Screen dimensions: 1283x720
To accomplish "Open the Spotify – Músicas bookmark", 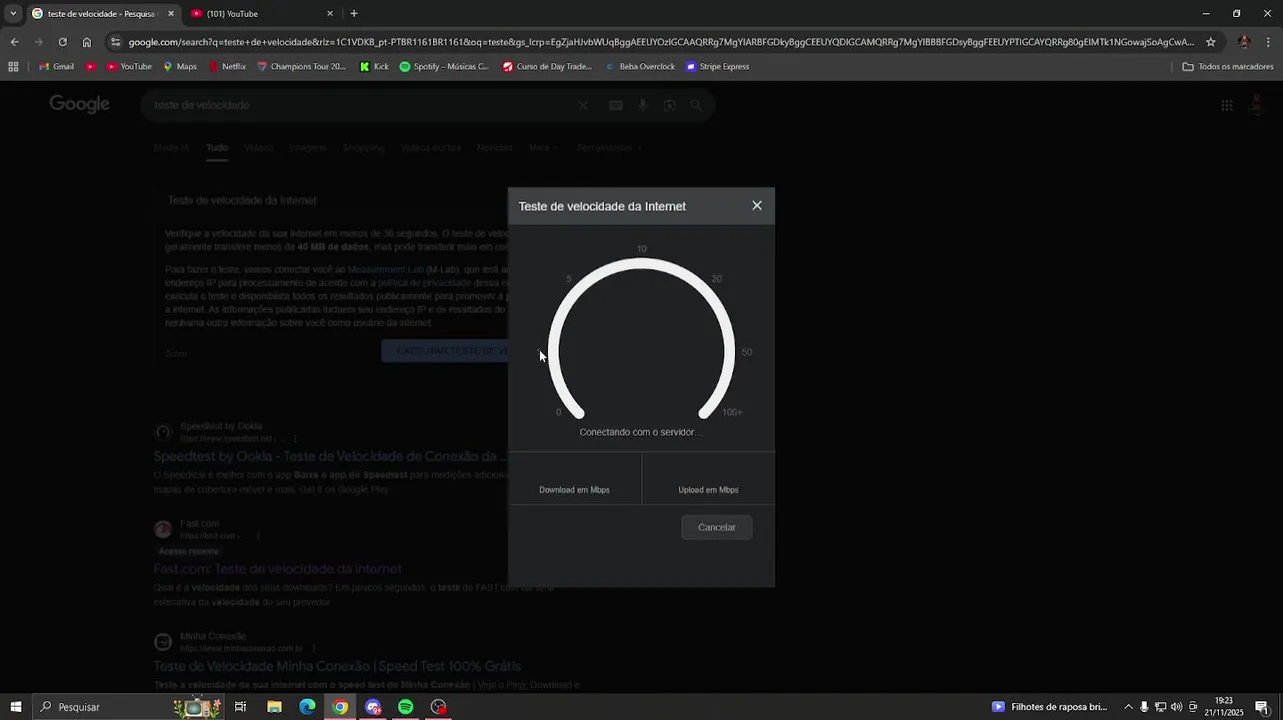I will [x=444, y=67].
